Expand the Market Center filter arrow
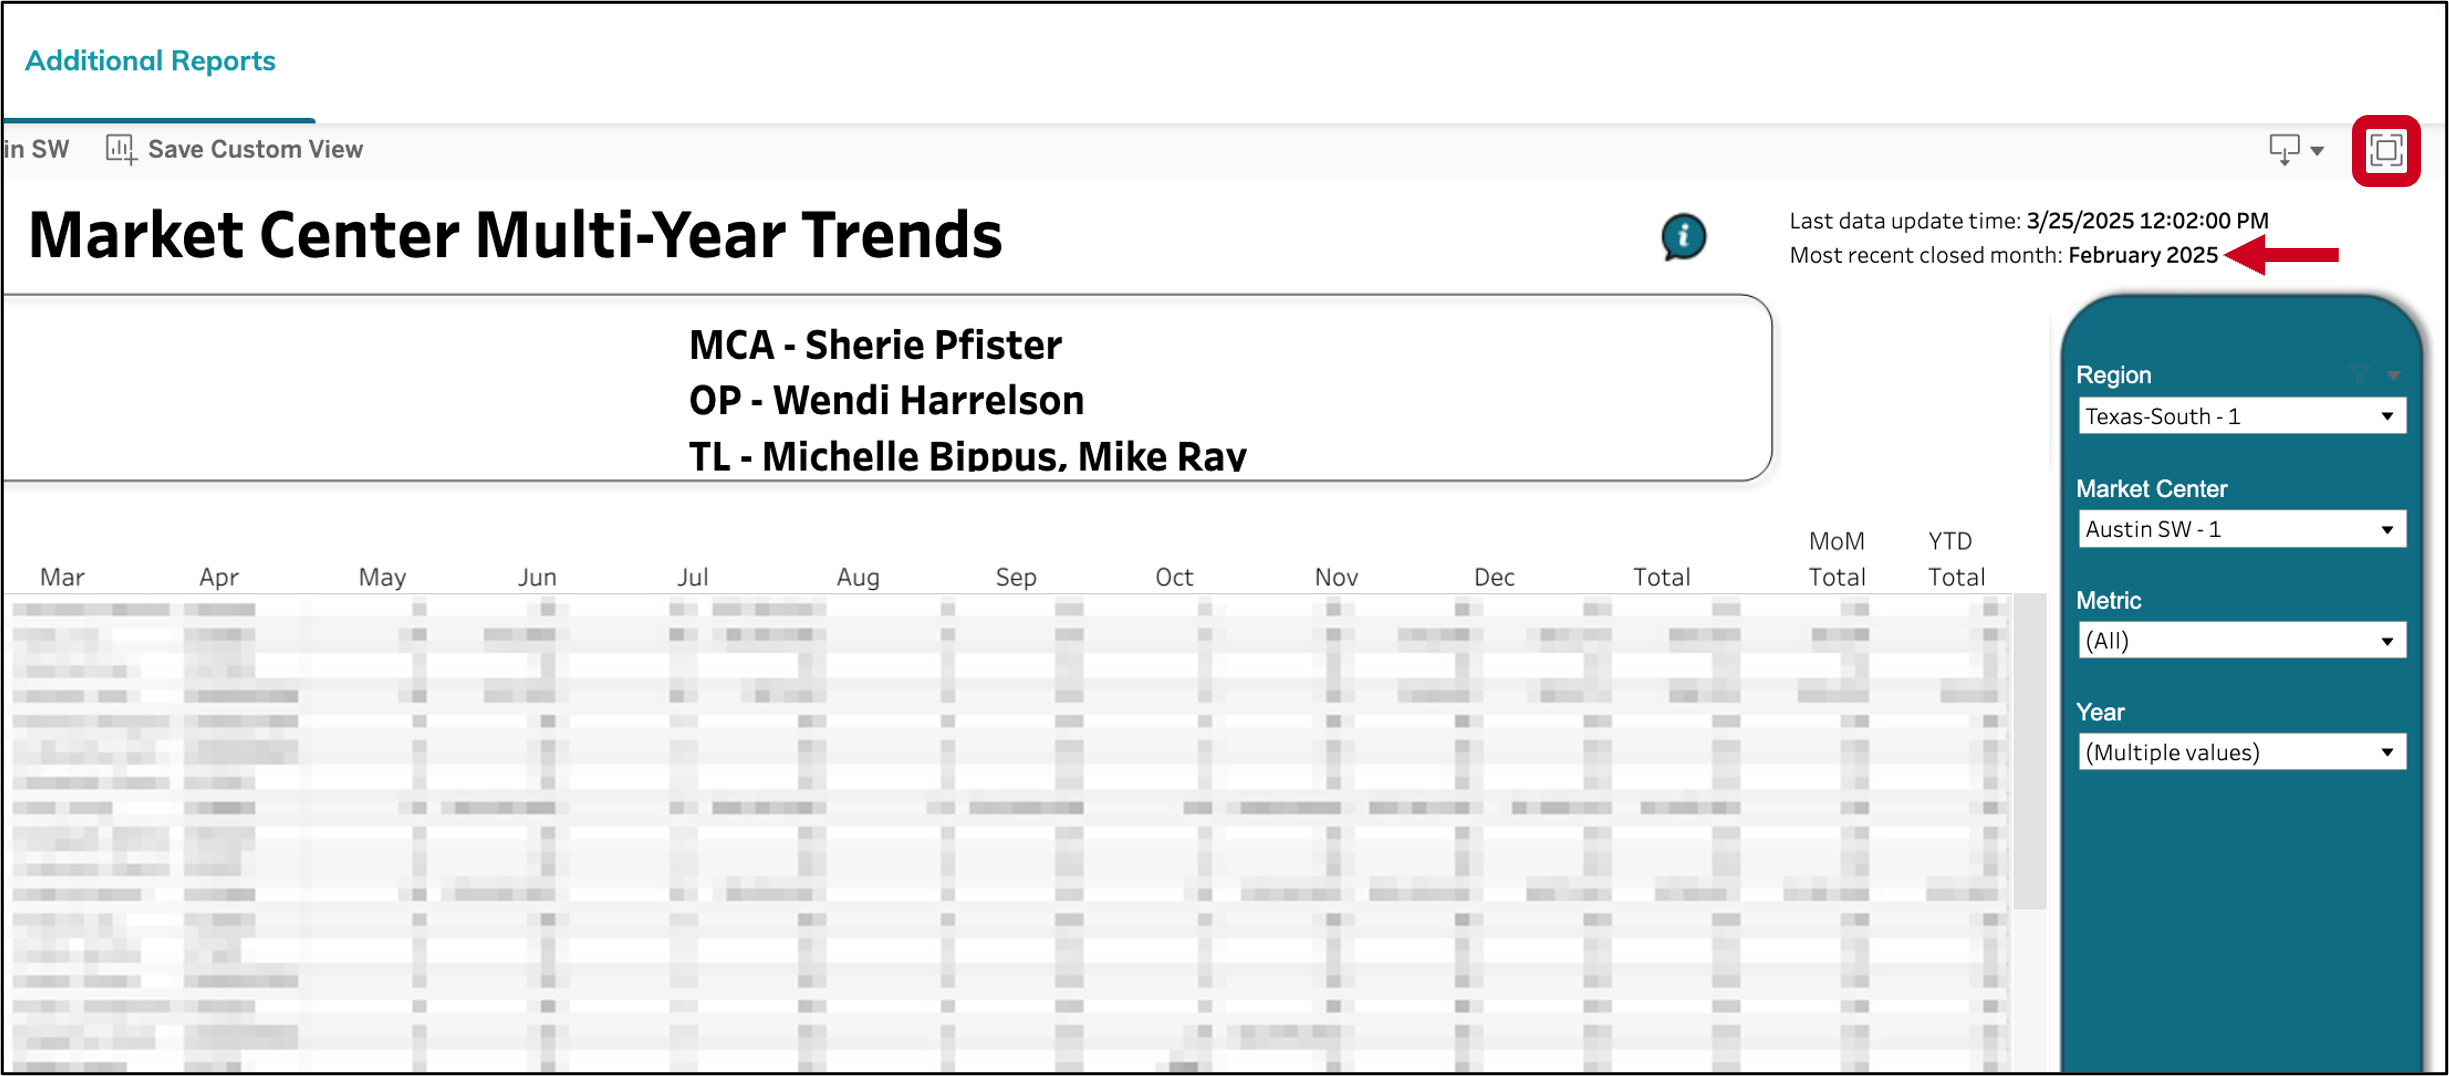 pos(2388,529)
